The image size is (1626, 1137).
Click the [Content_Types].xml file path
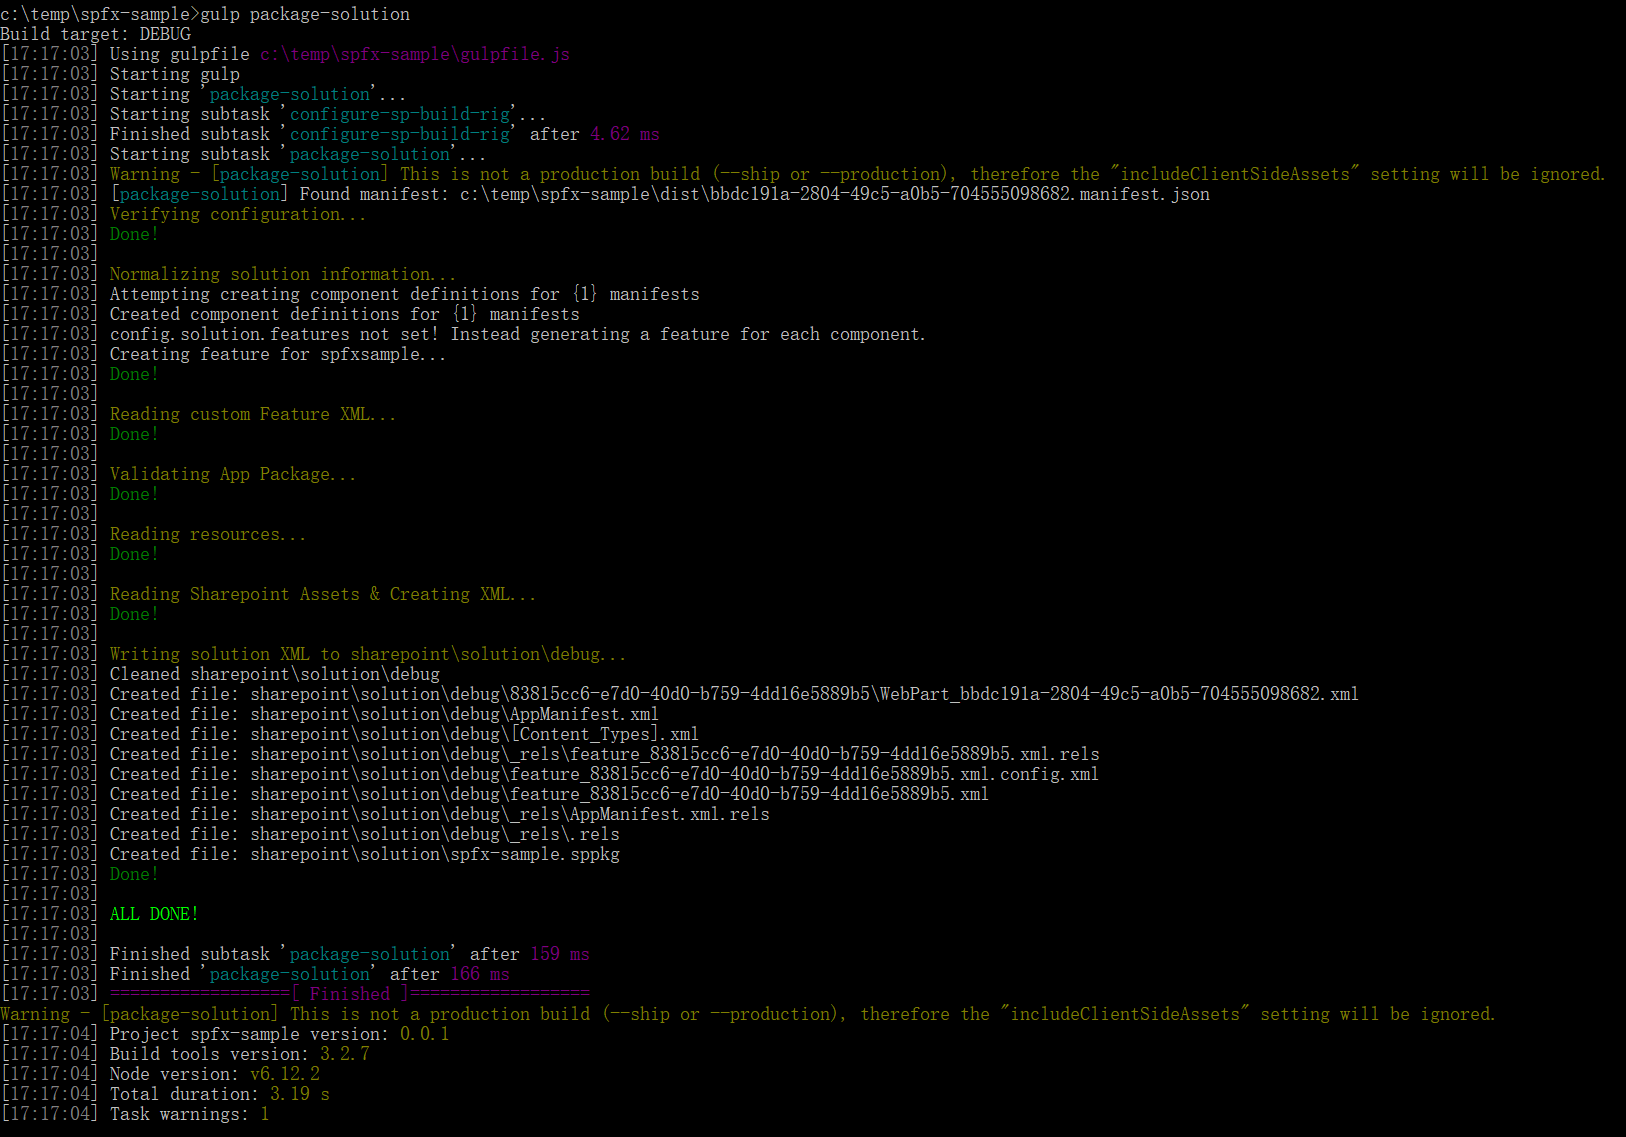pos(474,734)
